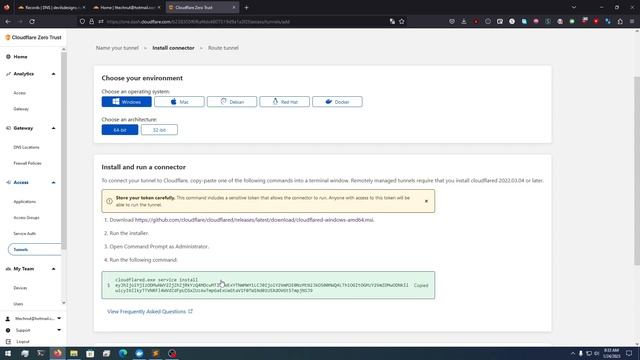Image resolution: width=640 pixels, height=360 pixels.
Task: Pick Docker as the environment
Action: pos(337,102)
